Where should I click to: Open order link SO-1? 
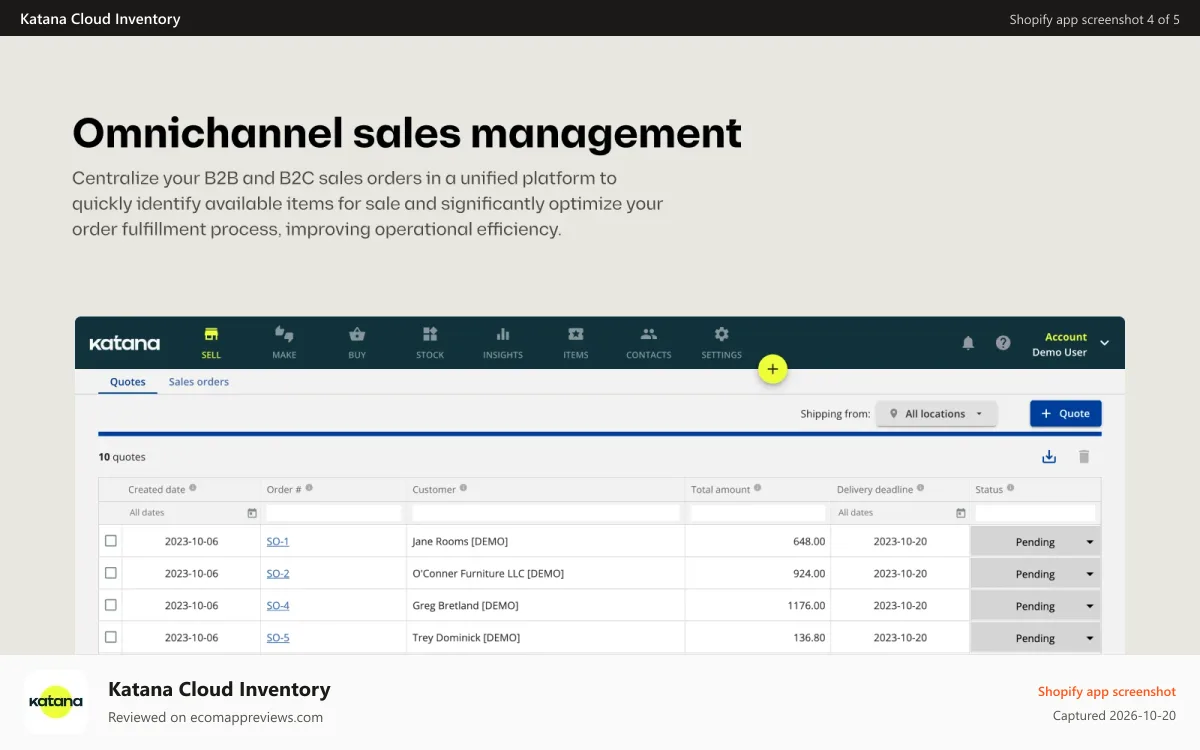point(278,541)
